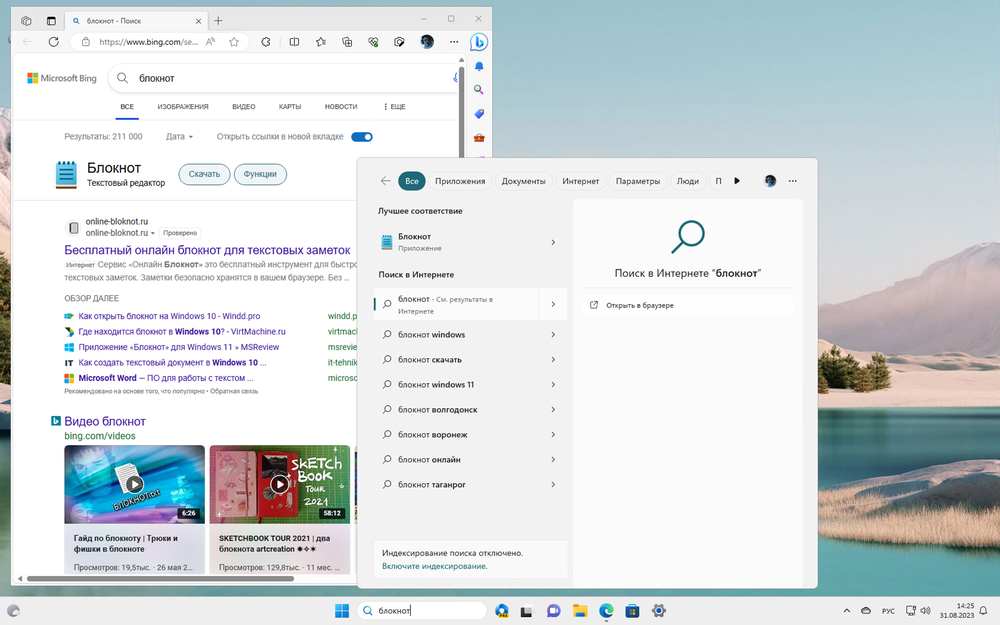Open search panel more options ellipsis

point(793,181)
